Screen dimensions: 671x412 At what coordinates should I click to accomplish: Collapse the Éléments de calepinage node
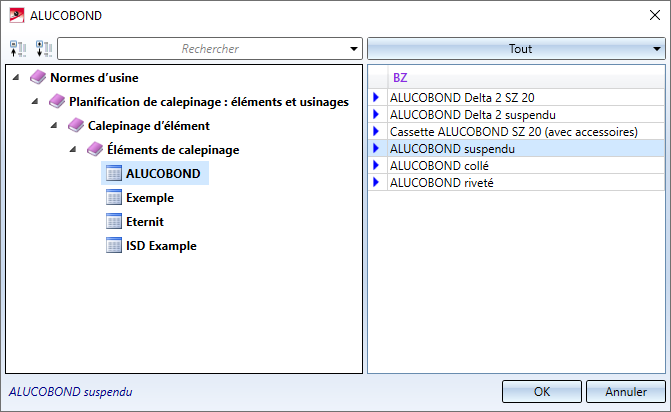tap(73, 149)
